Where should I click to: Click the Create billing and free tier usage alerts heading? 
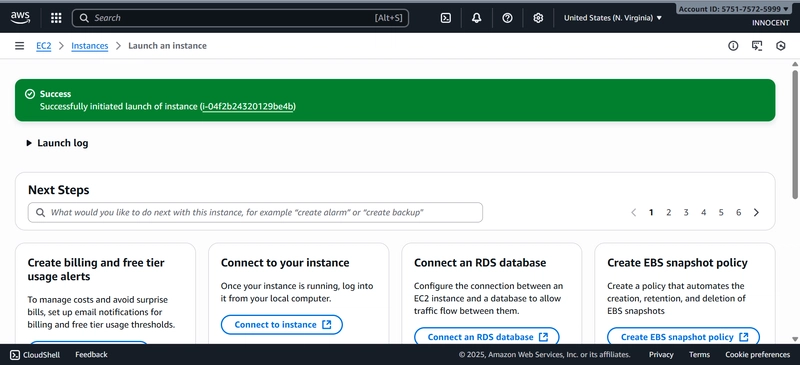tap(96, 270)
